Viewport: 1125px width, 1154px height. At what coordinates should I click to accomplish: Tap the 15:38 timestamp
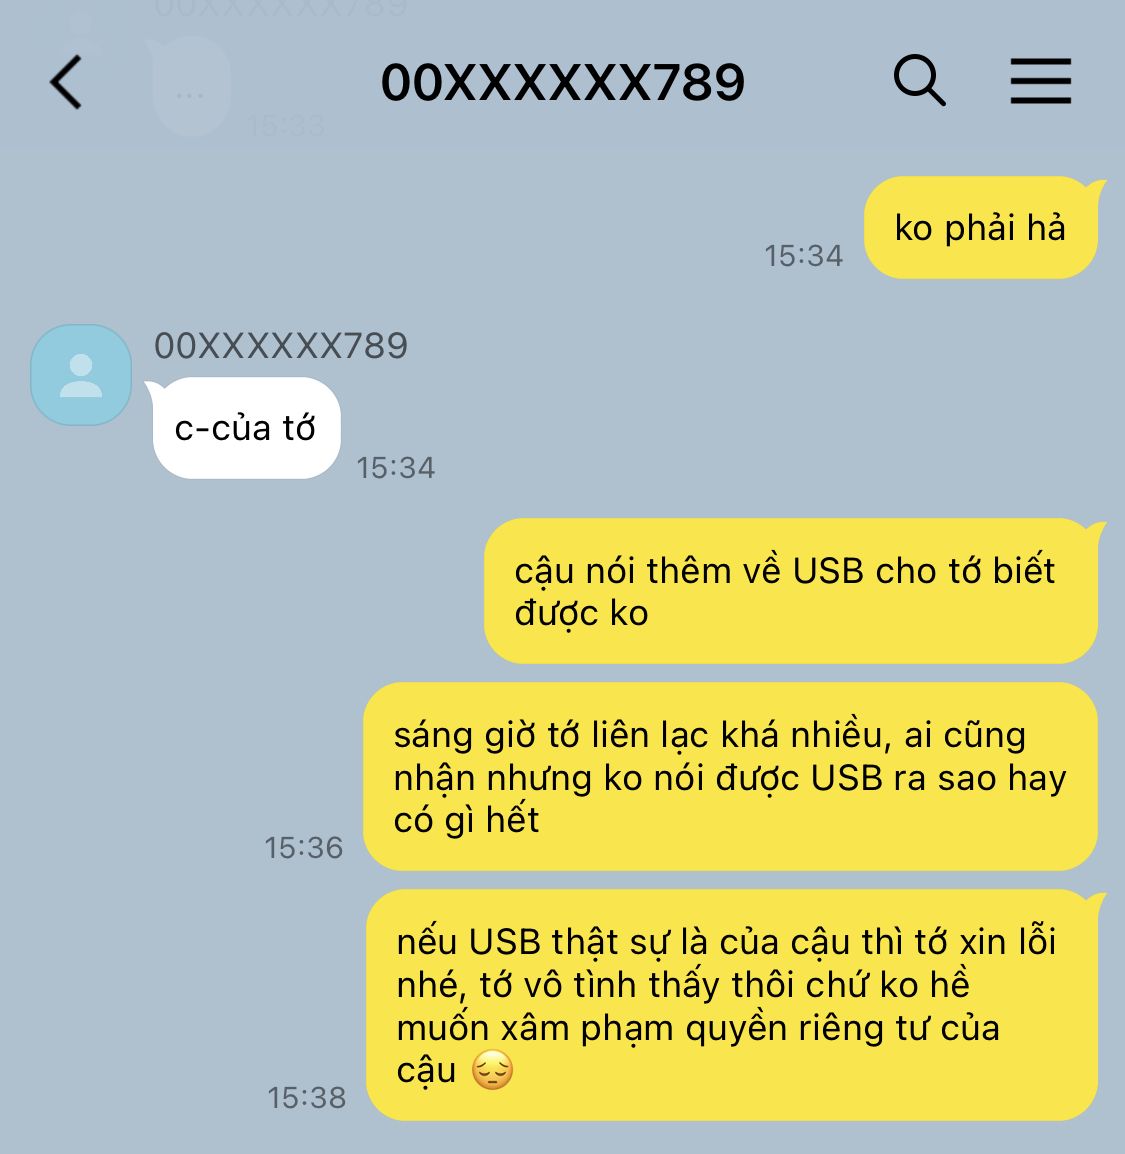tap(307, 1097)
